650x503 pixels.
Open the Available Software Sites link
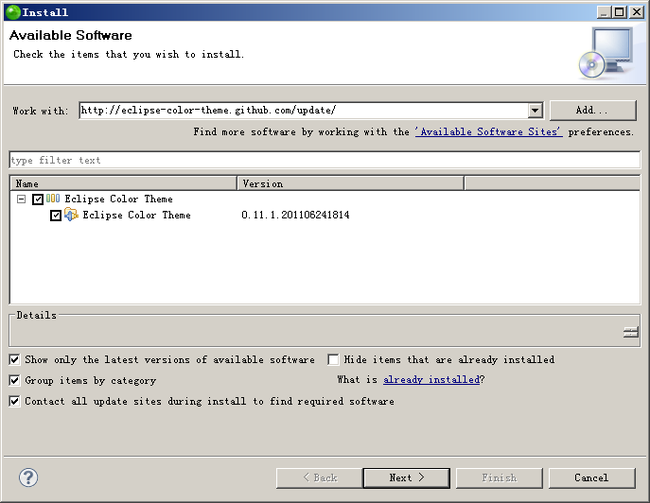point(489,132)
